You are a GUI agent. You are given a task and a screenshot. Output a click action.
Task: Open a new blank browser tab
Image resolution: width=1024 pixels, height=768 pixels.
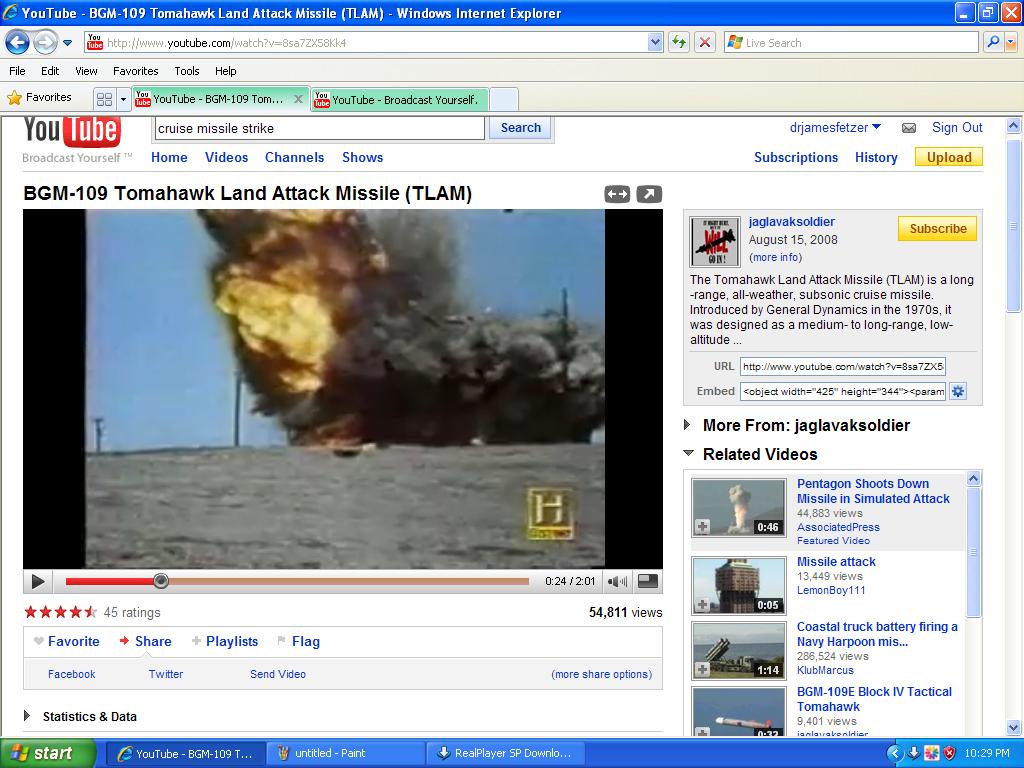504,100
